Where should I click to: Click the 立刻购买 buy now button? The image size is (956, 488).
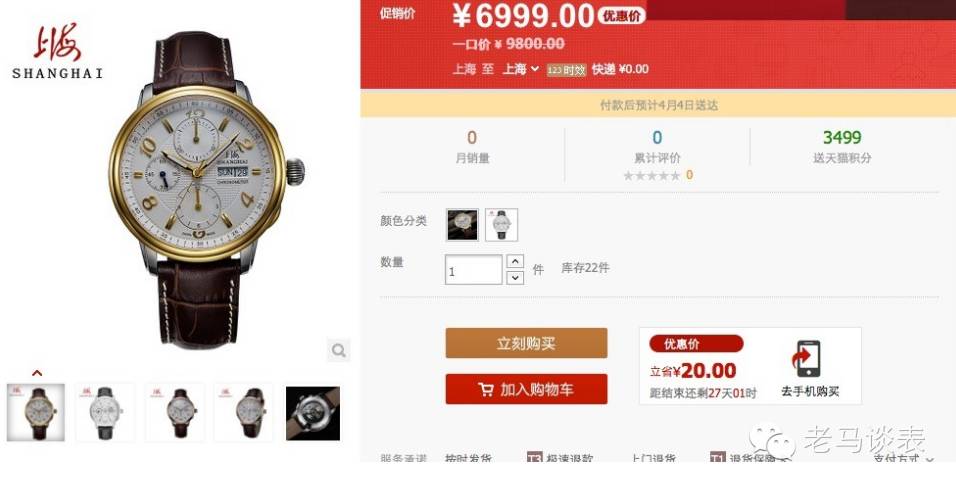coord(526,343)
